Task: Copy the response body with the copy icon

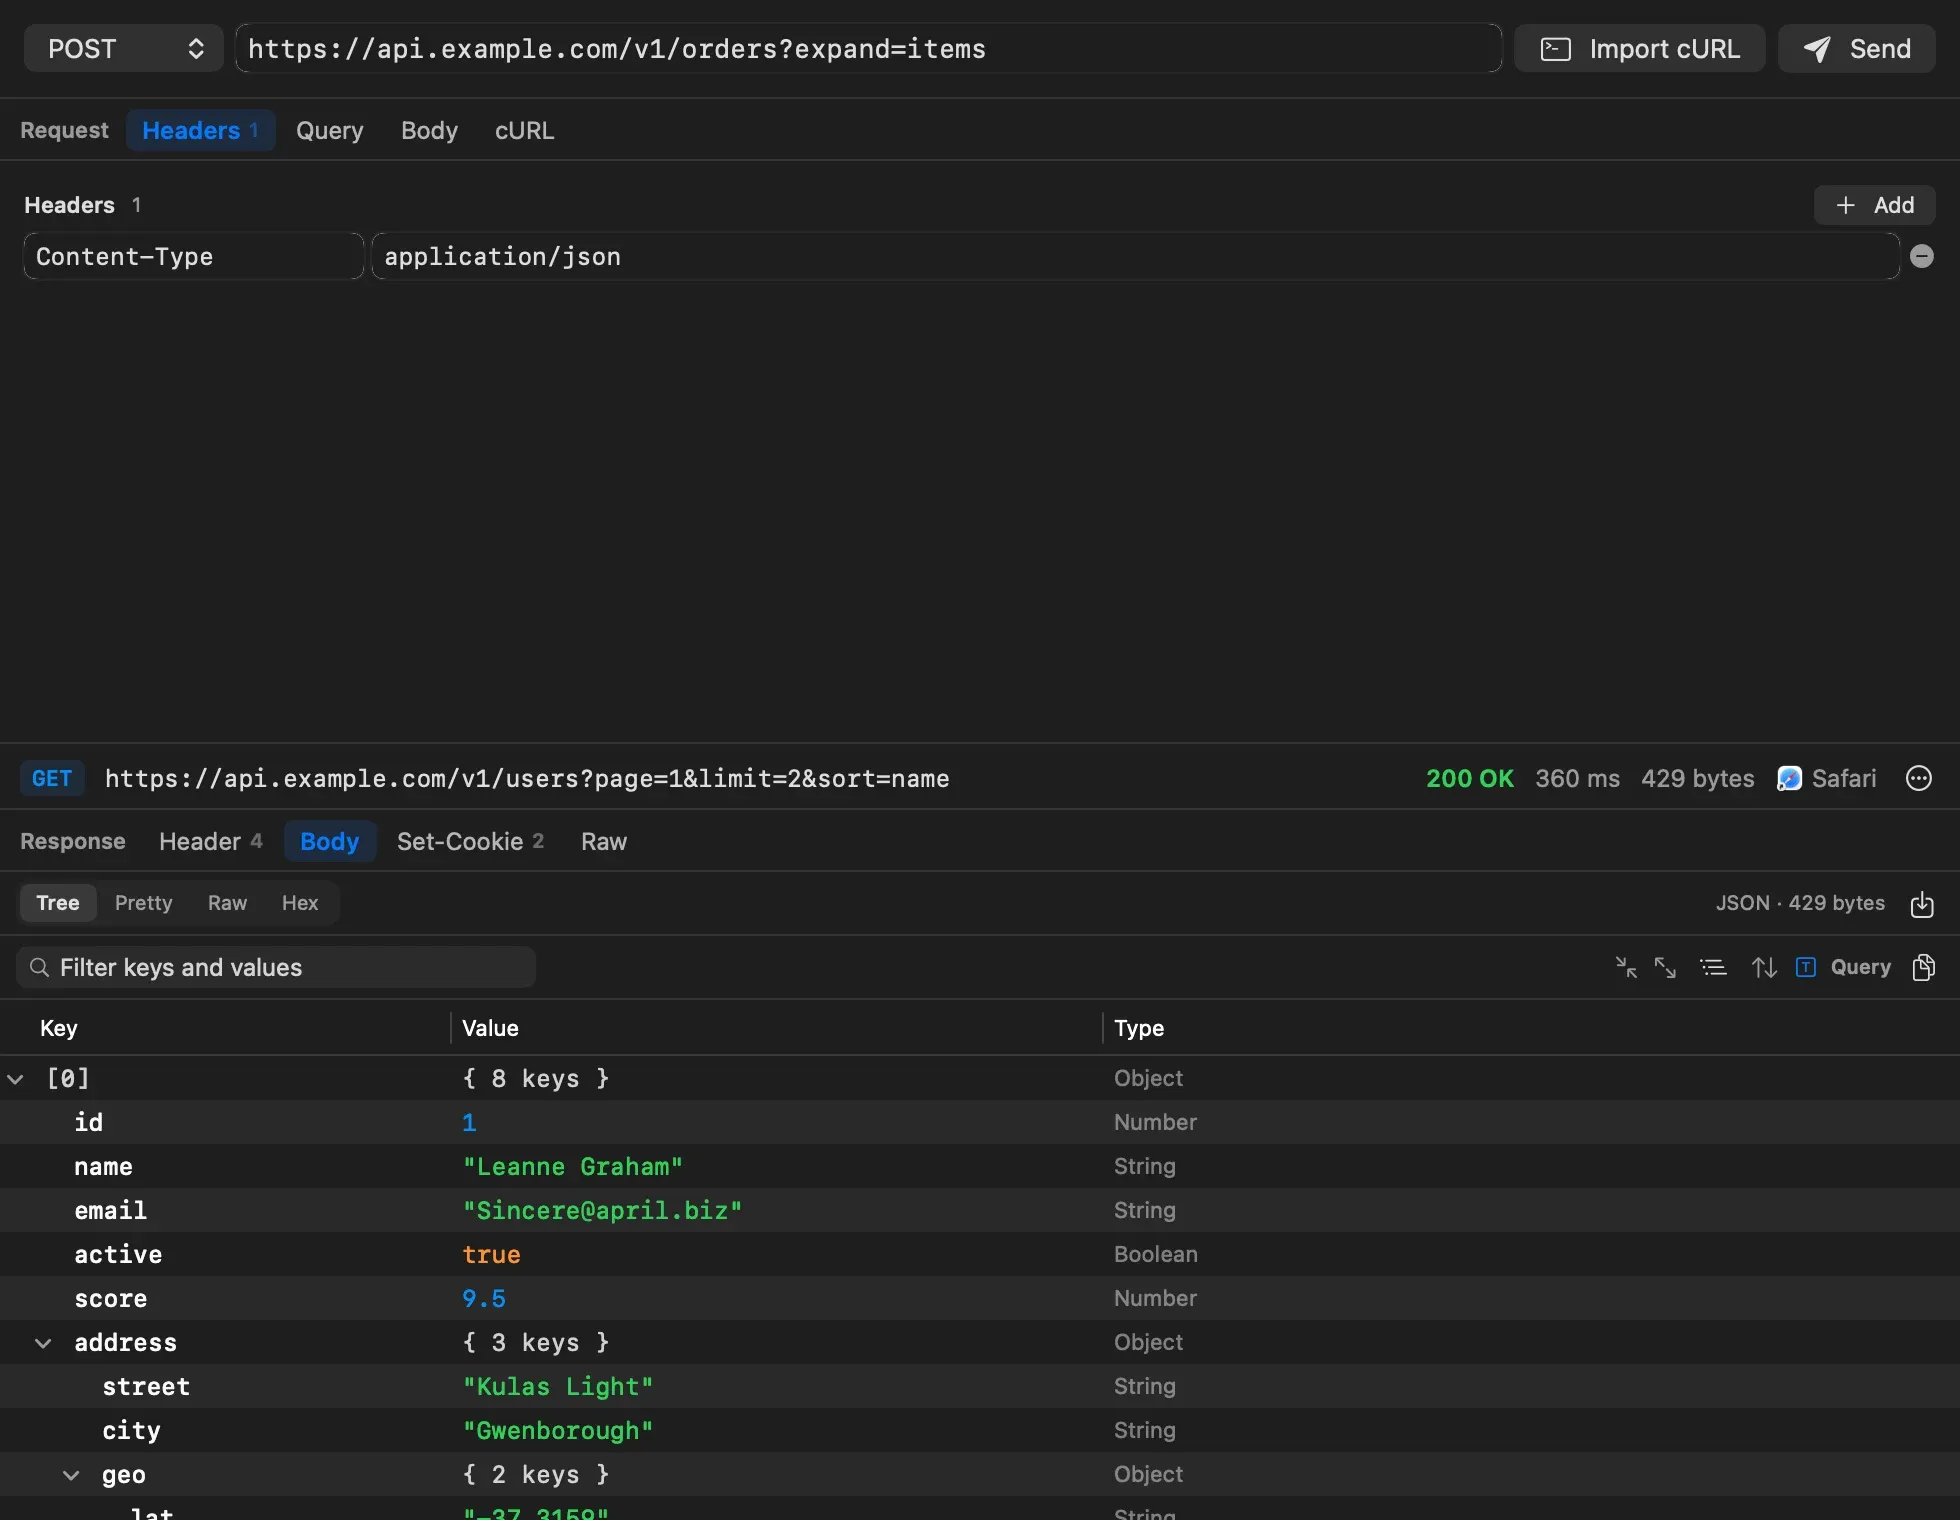Action: point(1923,967)
